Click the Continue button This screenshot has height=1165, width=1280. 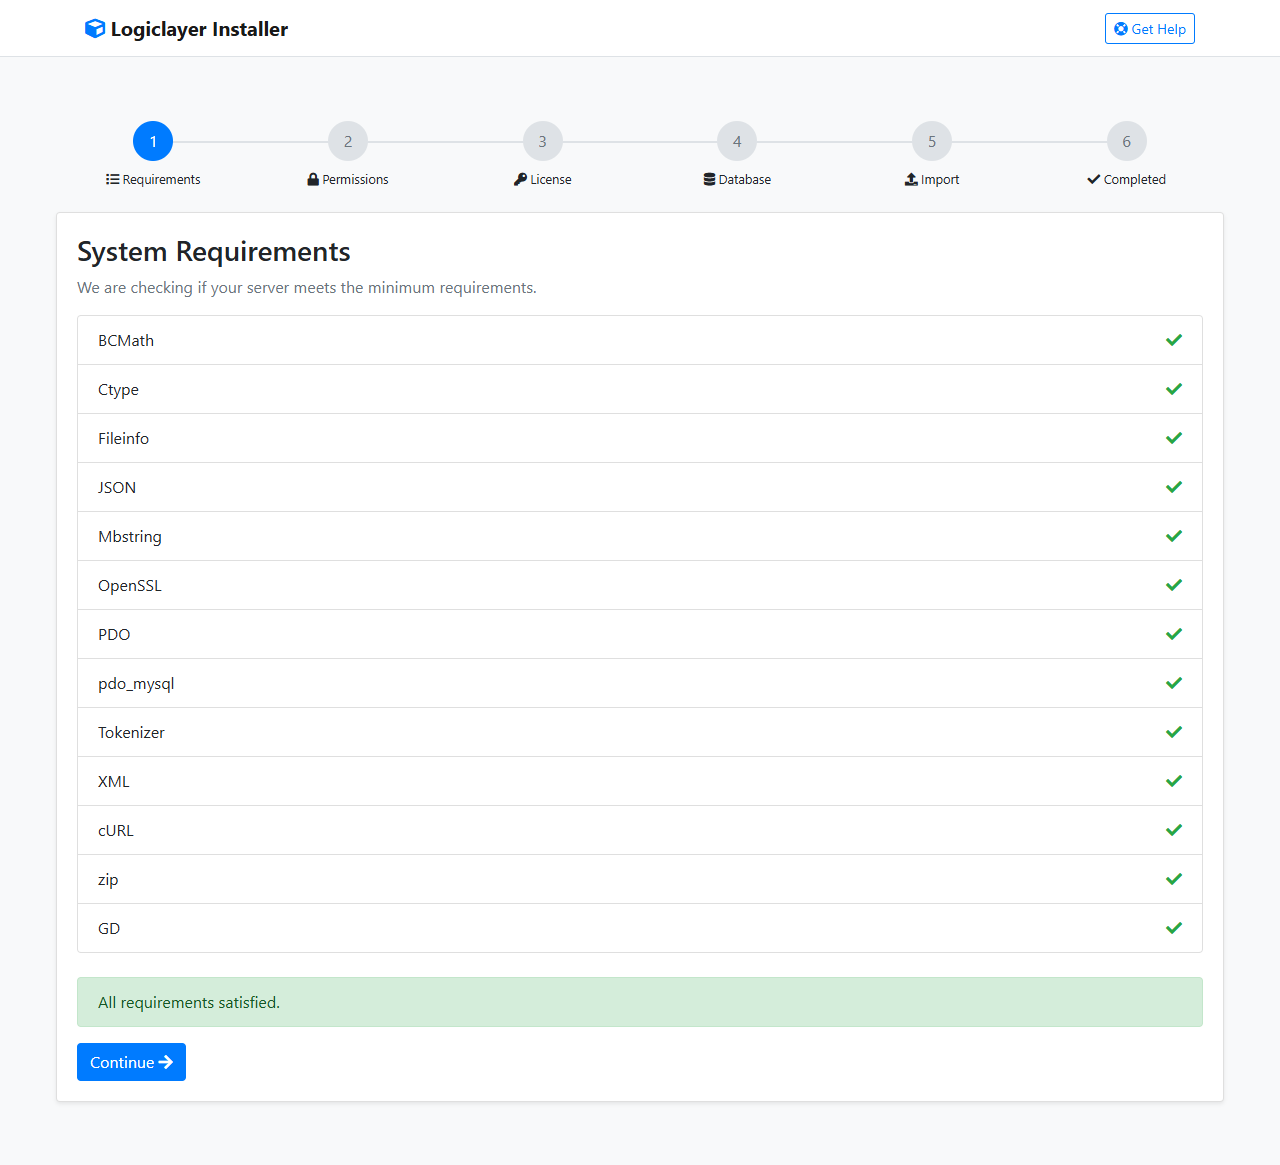(x=131, y=1062)
